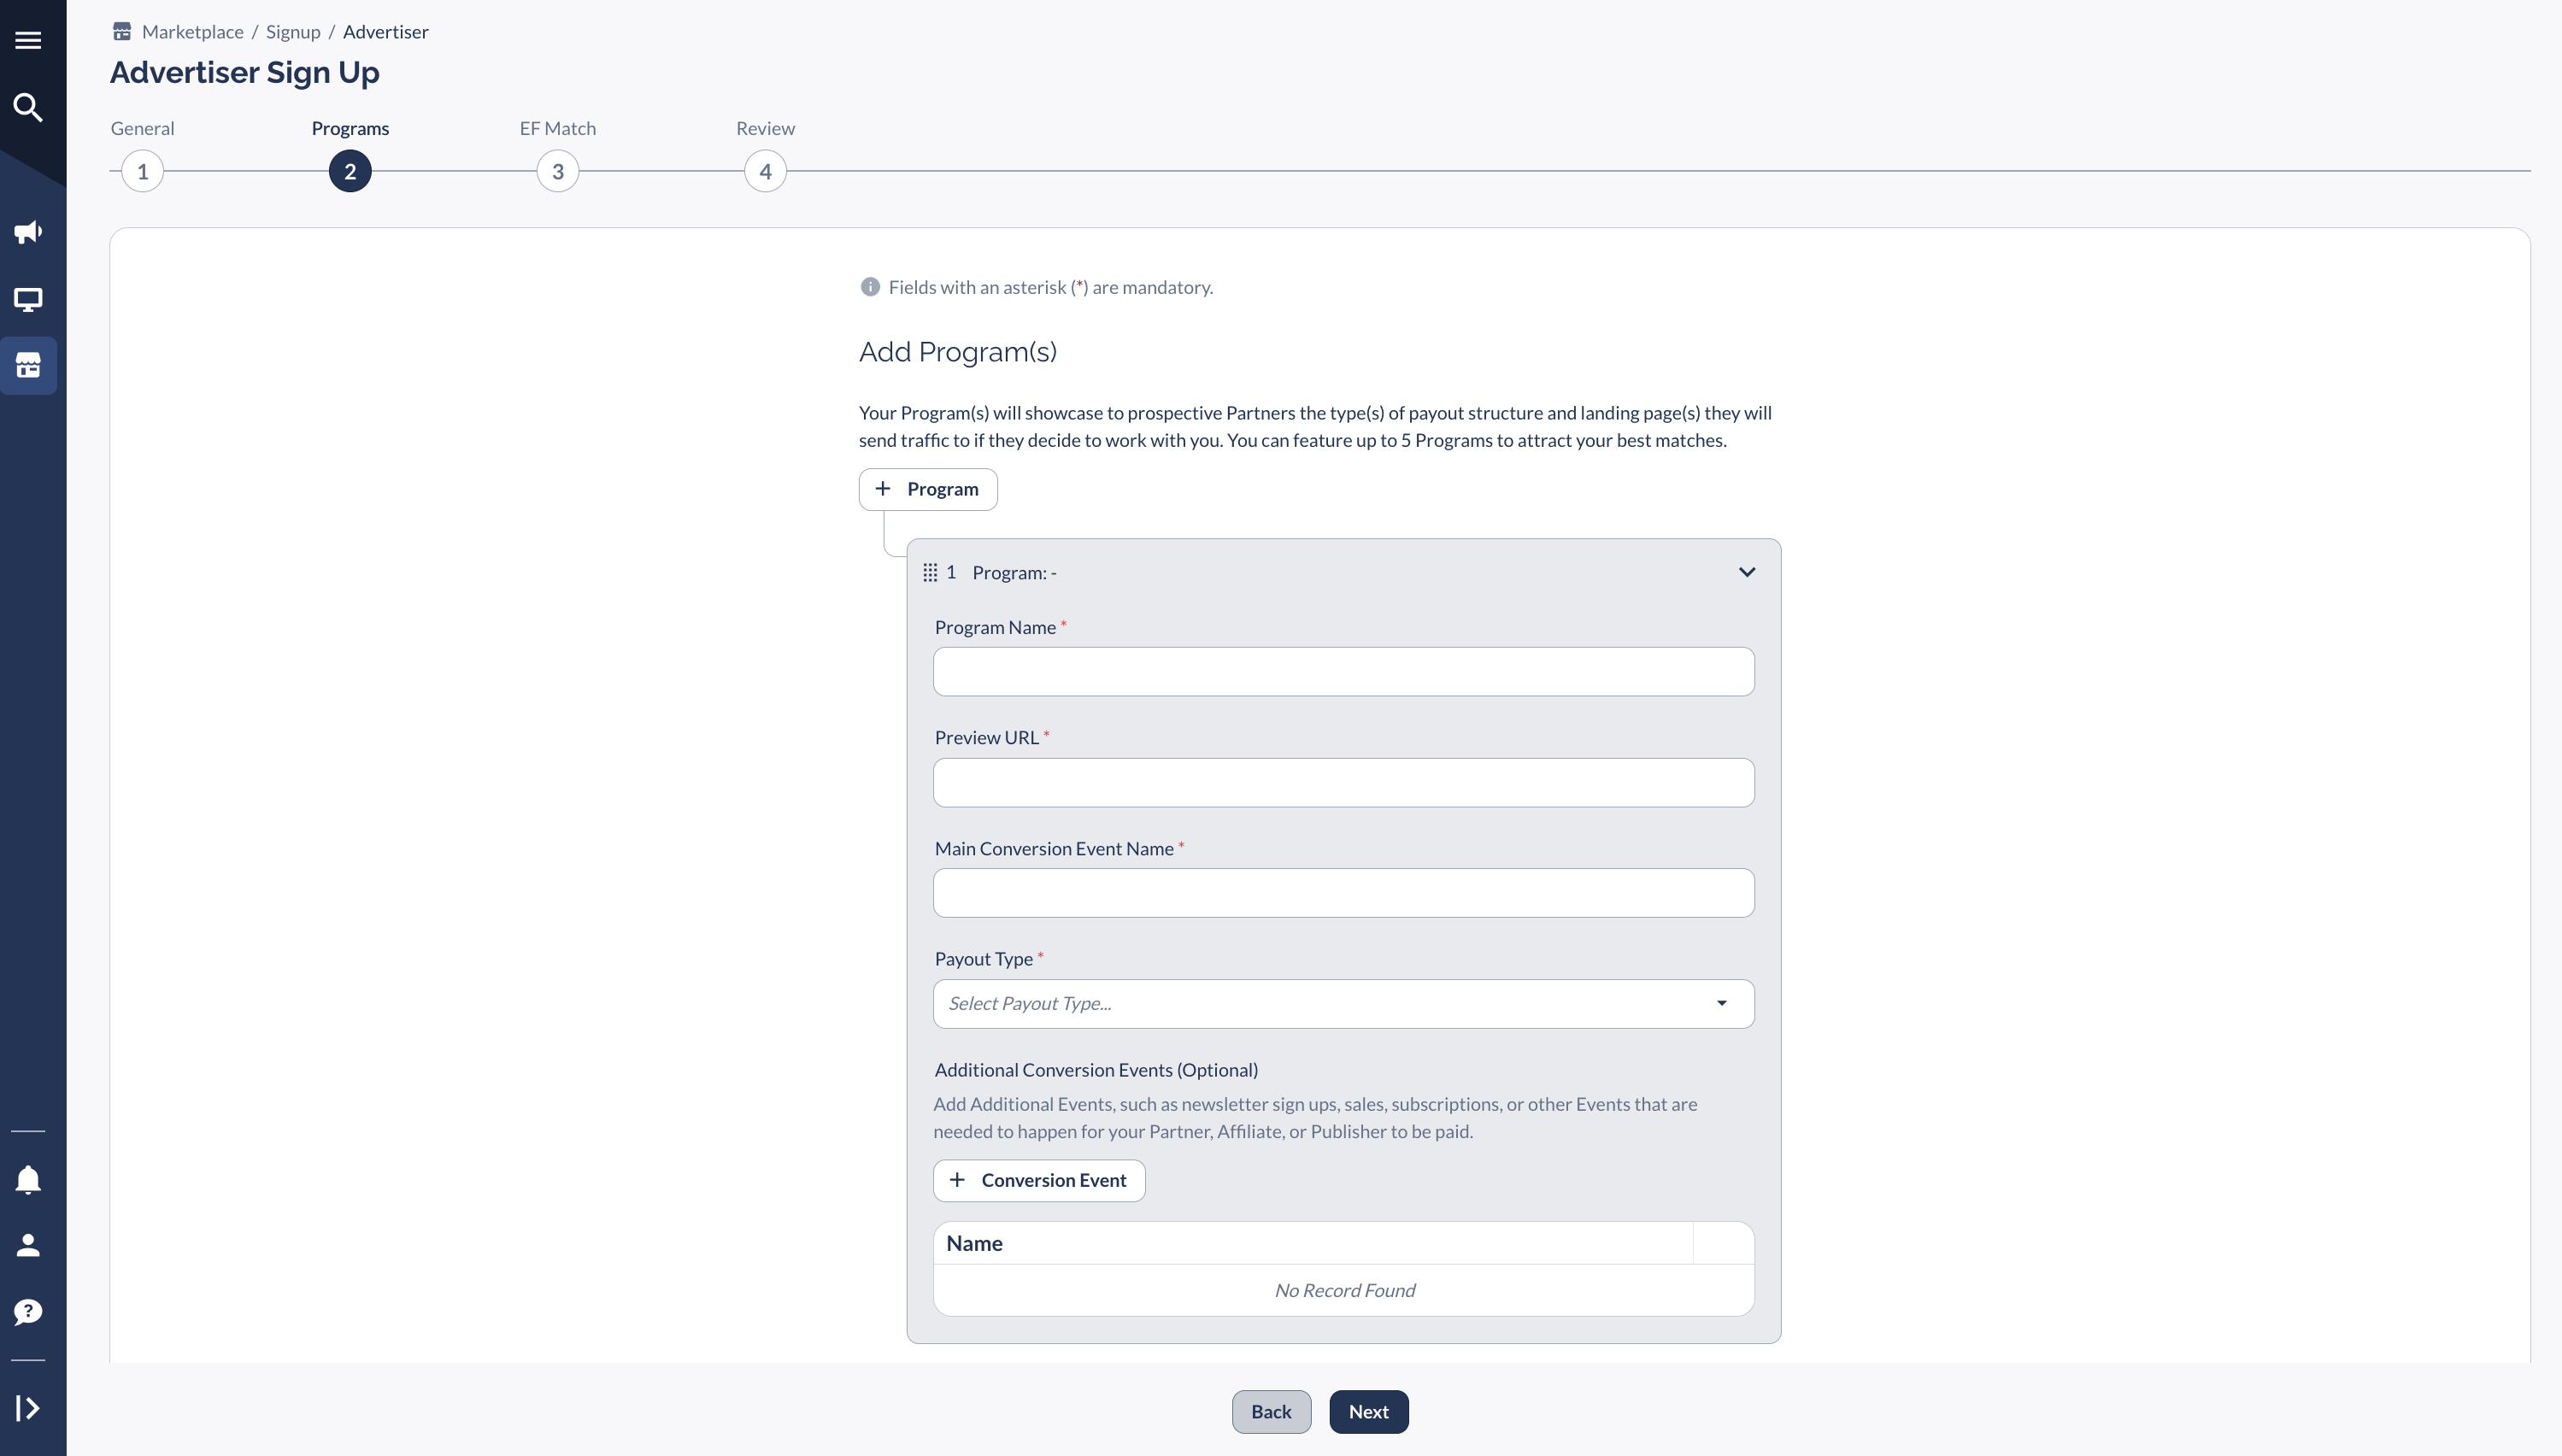Image resolution: width=2562 pixels, height=1456 pixels.
Task: Focus the Program Name field
Action: click(1343, 672)
